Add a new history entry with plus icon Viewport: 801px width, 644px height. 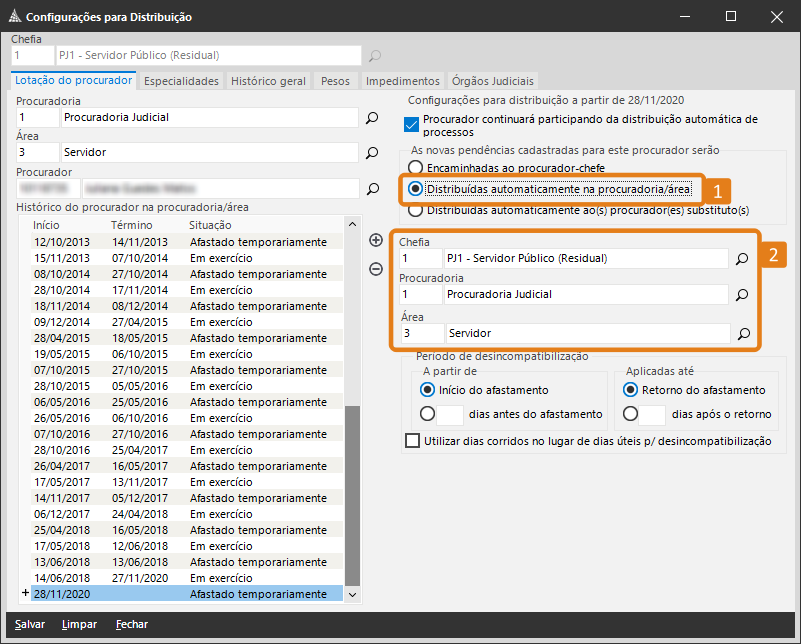(x=376, y=240)
